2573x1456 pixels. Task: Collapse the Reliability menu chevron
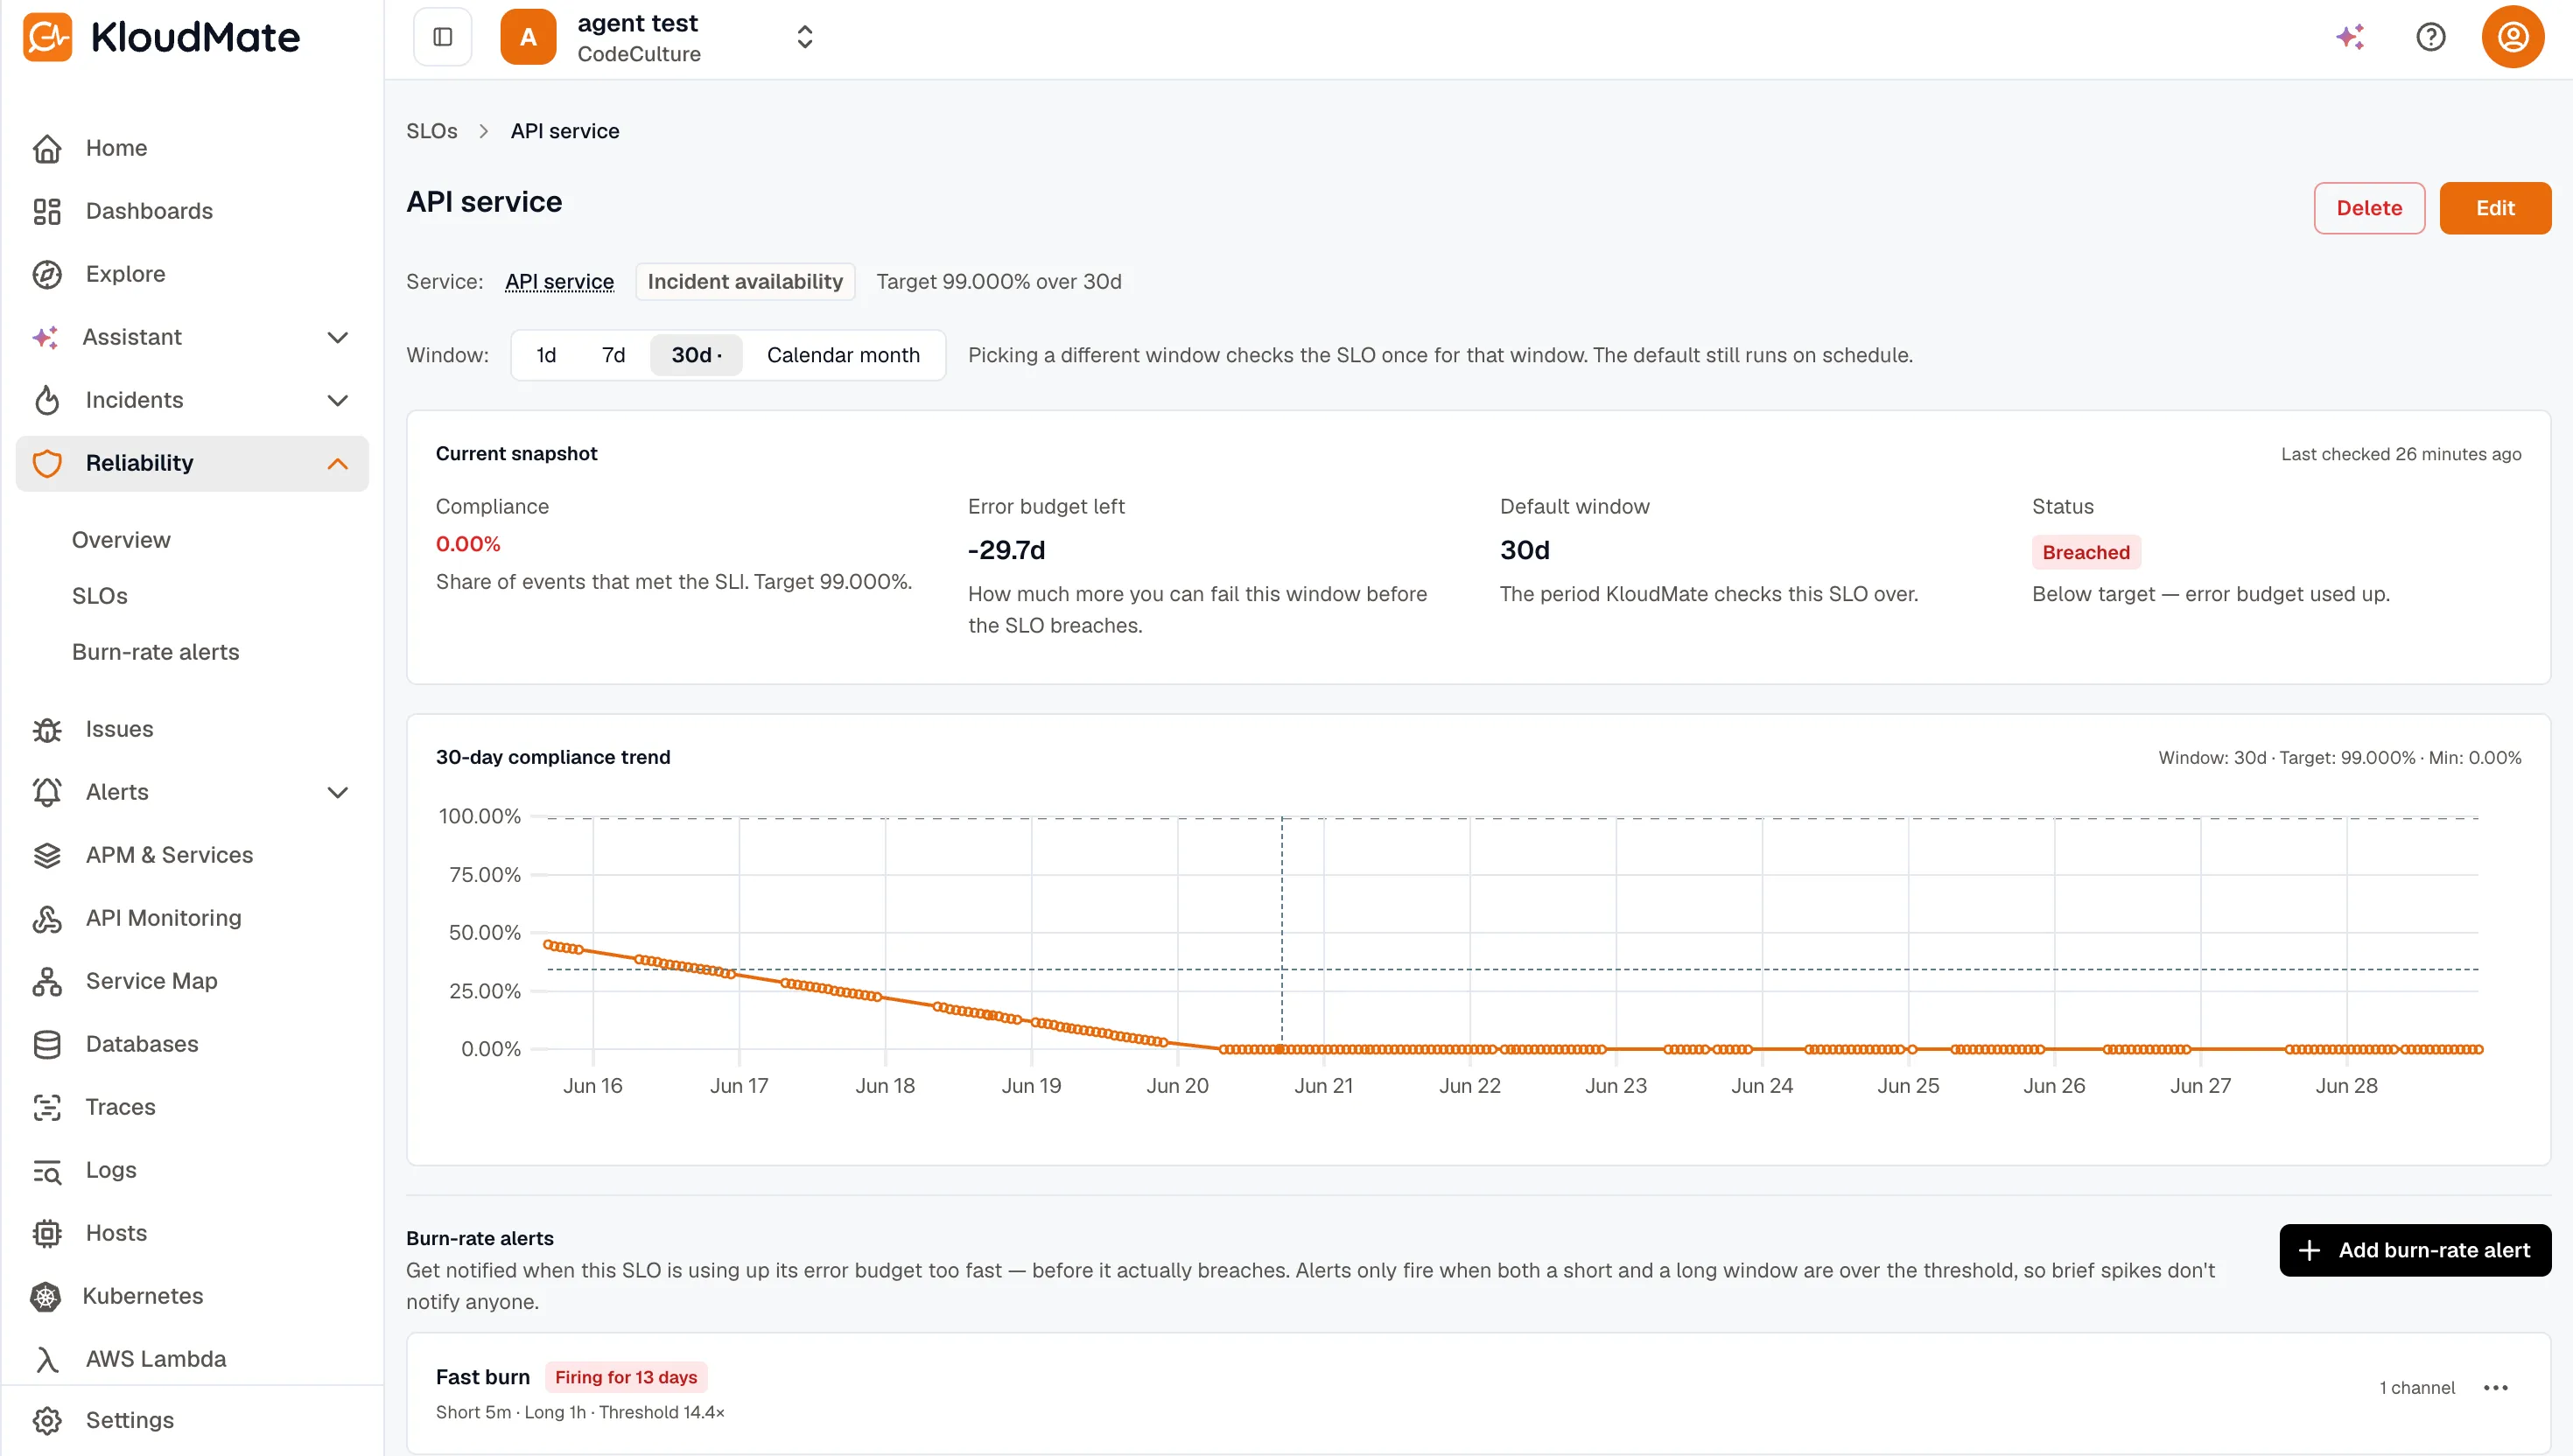[338, 463]
